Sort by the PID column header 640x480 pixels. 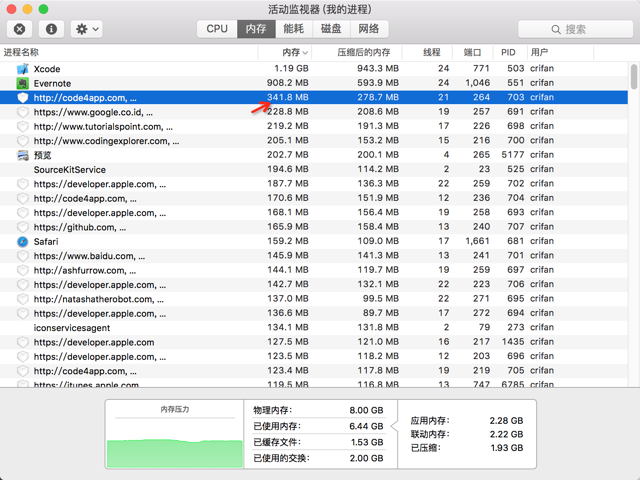[x=508, y=52]
